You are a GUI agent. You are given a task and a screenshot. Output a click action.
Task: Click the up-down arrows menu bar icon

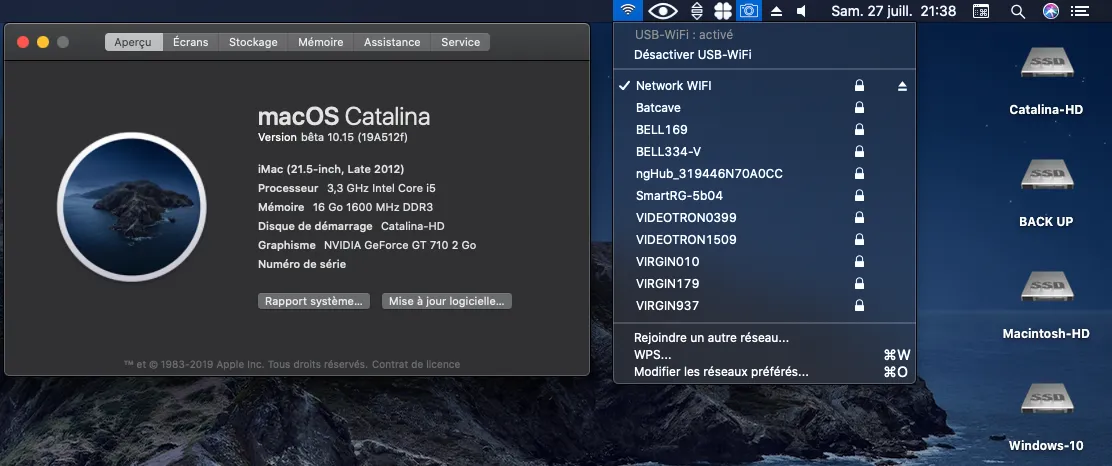(x=697, y=11)
